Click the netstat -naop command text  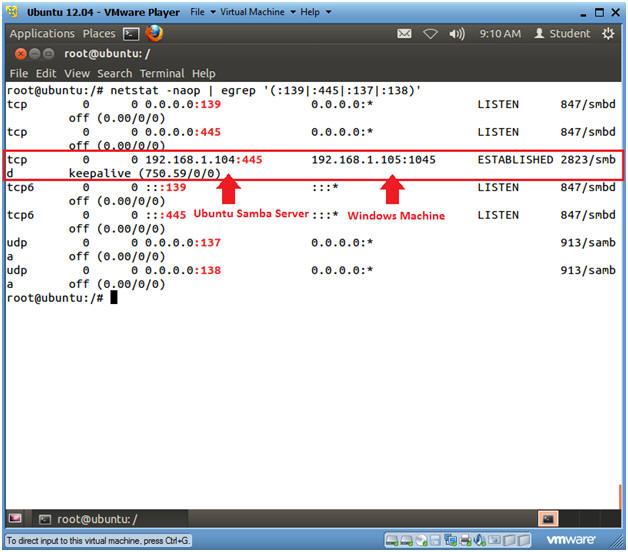[x=155, y=91]
